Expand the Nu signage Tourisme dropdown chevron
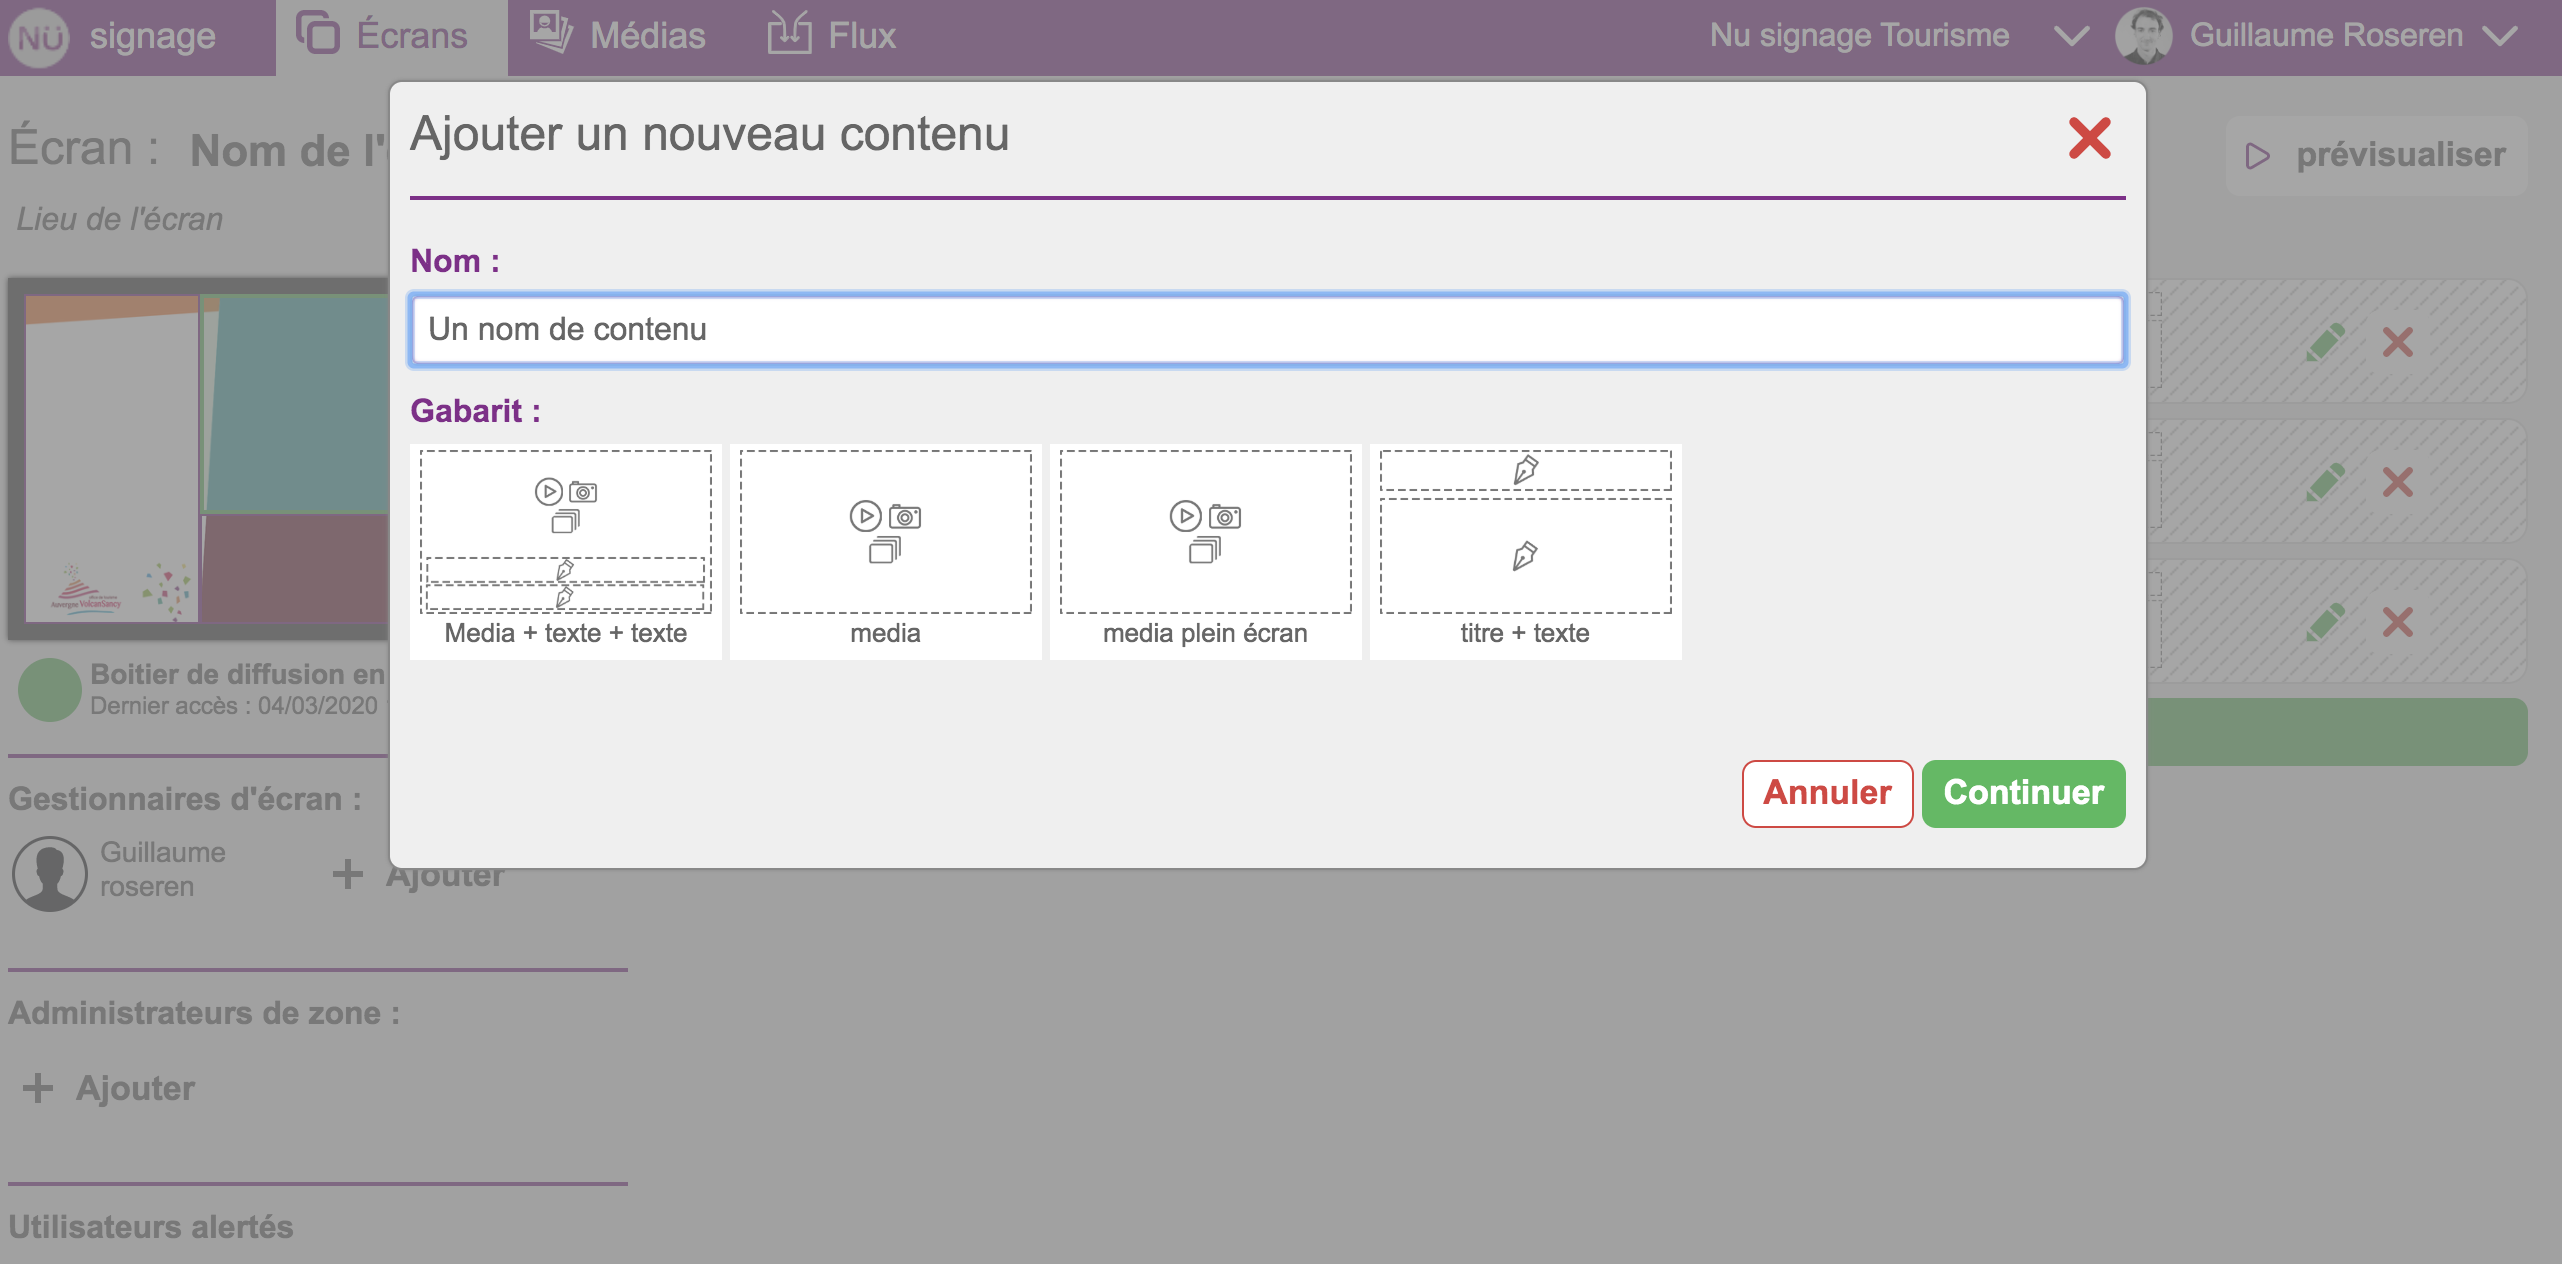 (2071, 37)
